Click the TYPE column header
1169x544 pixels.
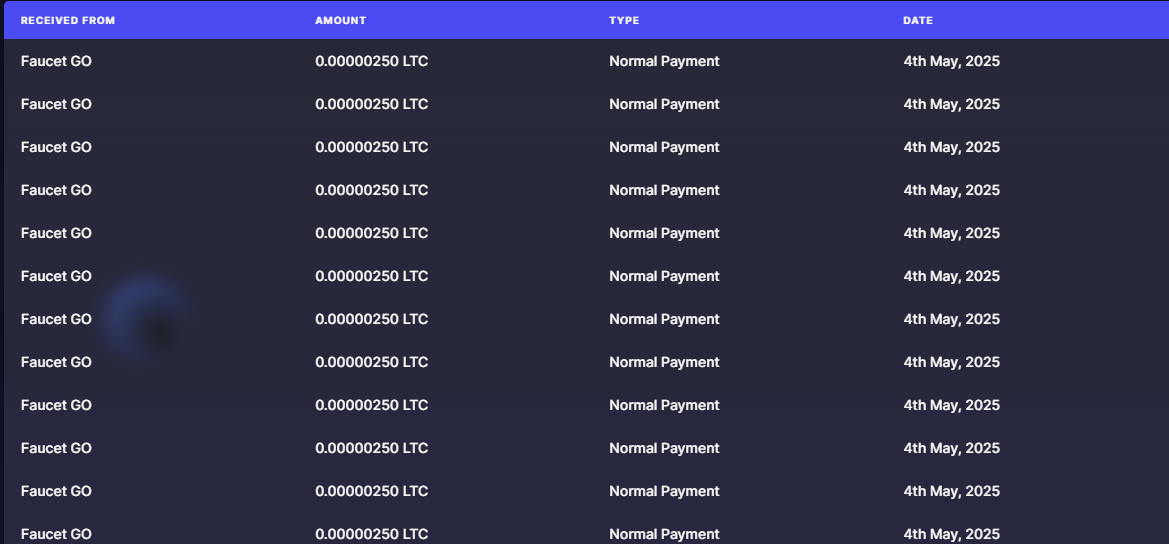point(624,21)
